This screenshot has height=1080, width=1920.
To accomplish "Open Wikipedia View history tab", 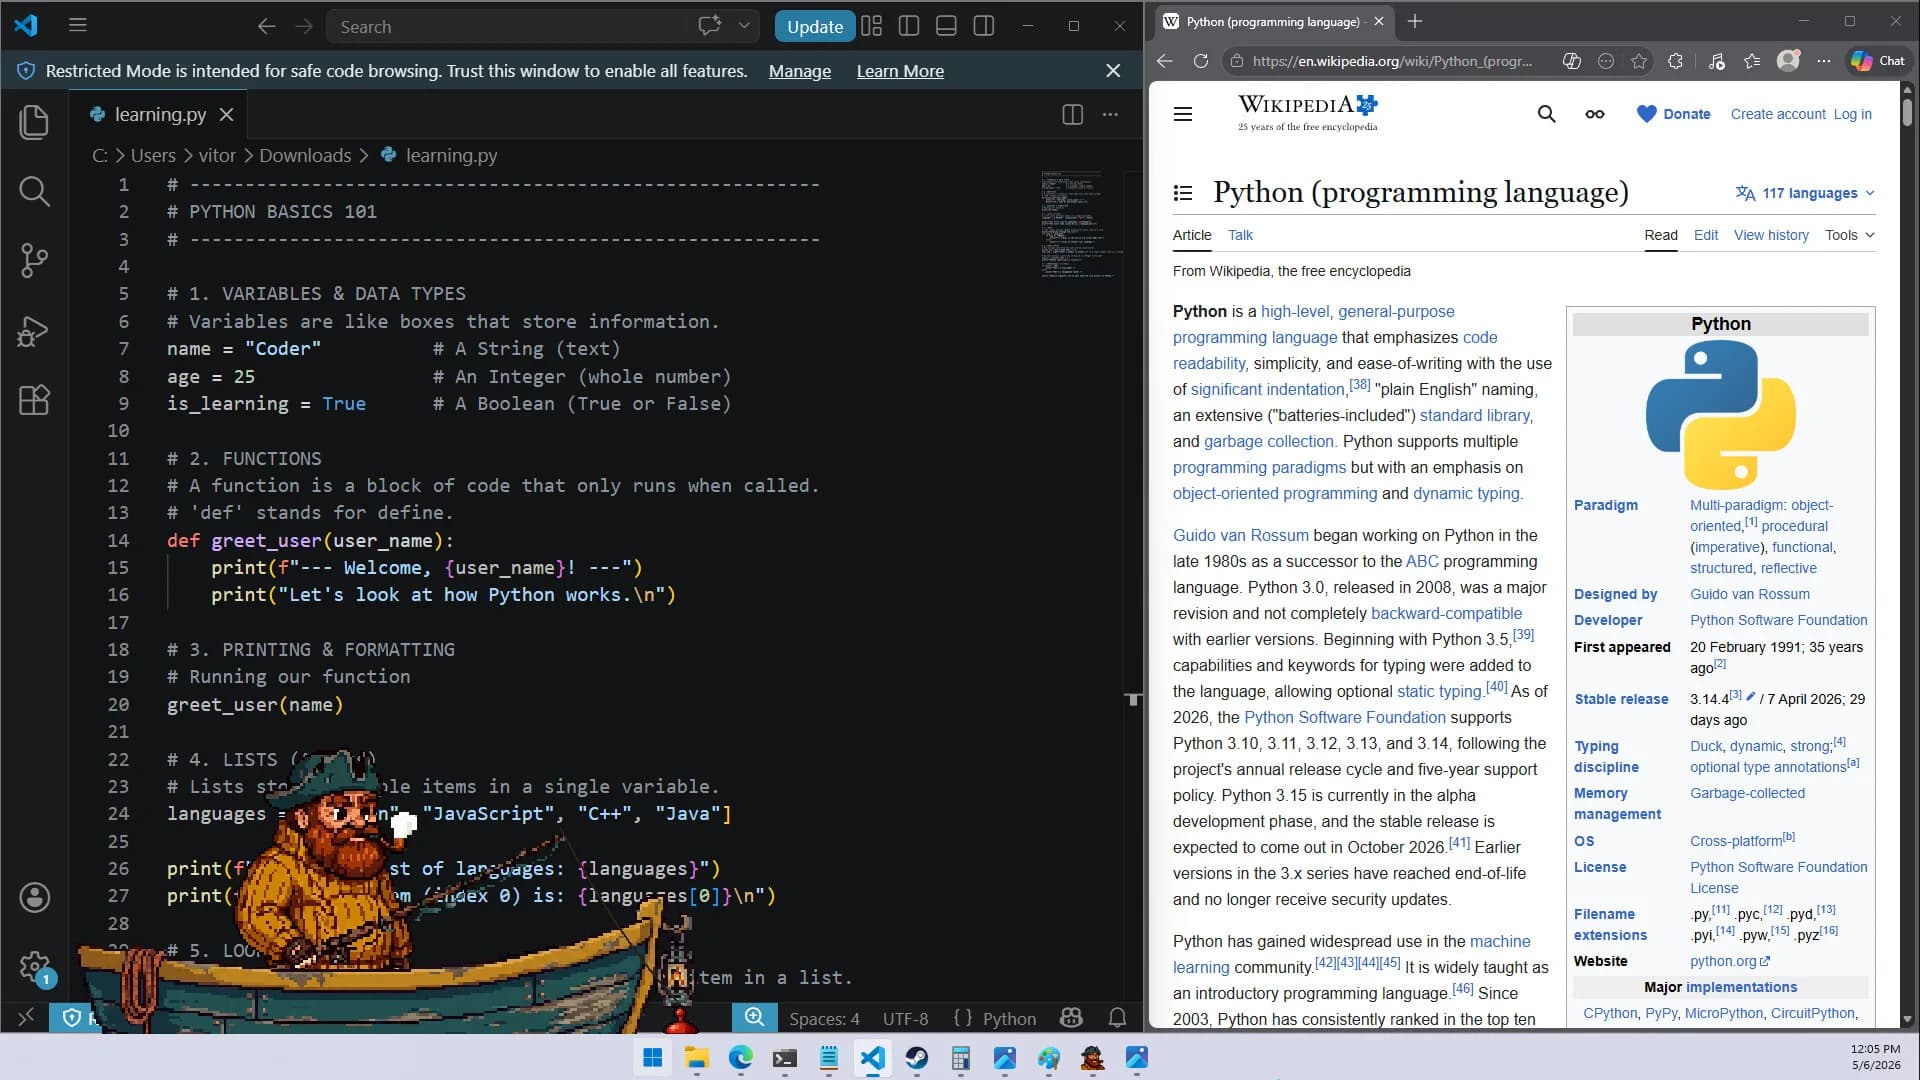I will 1771,235.
